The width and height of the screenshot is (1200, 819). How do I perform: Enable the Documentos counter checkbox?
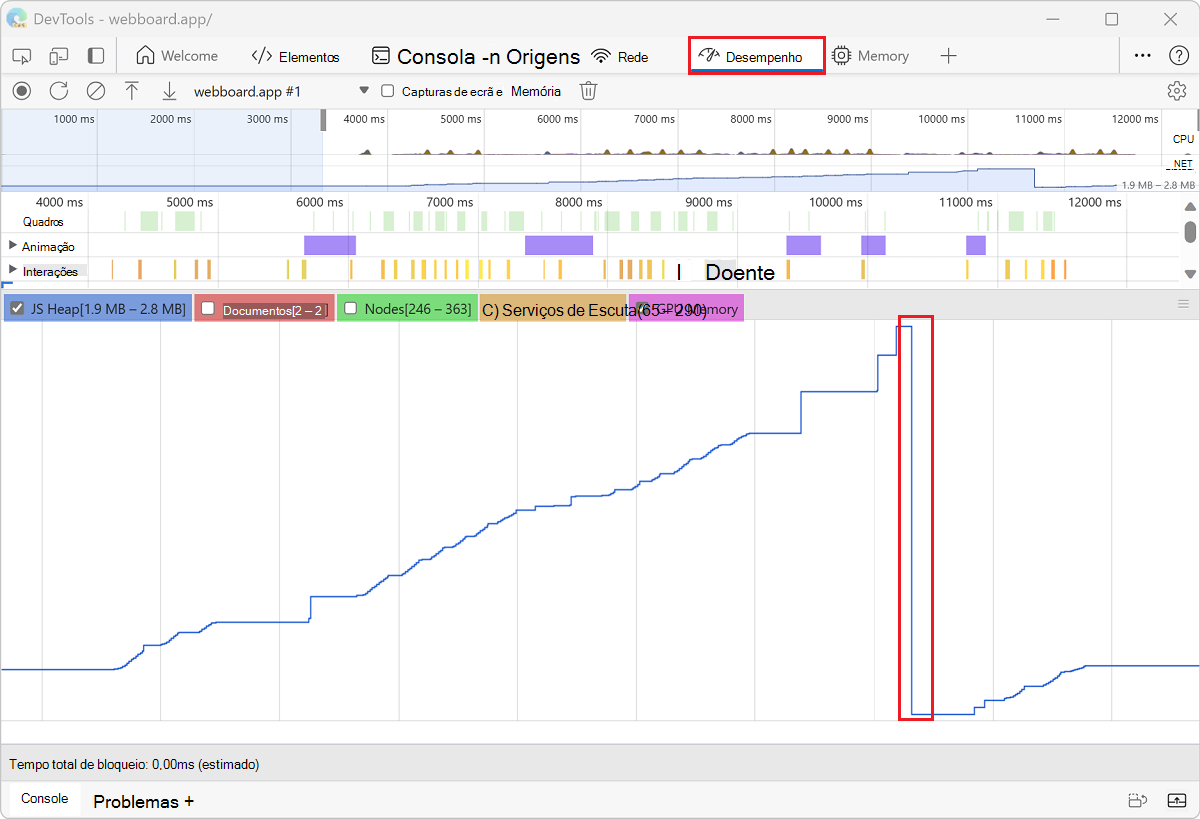(208, 309)
